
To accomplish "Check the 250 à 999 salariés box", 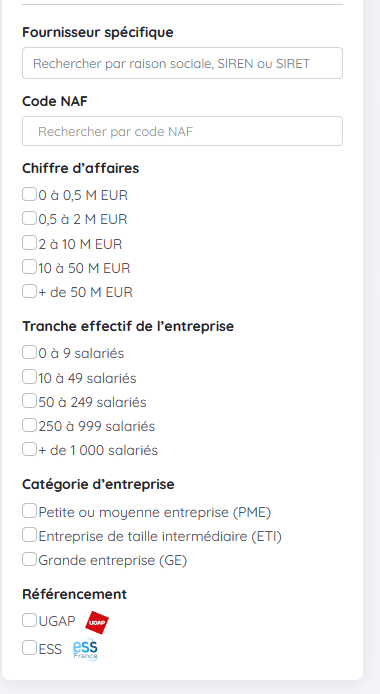I will coord(29,425).
